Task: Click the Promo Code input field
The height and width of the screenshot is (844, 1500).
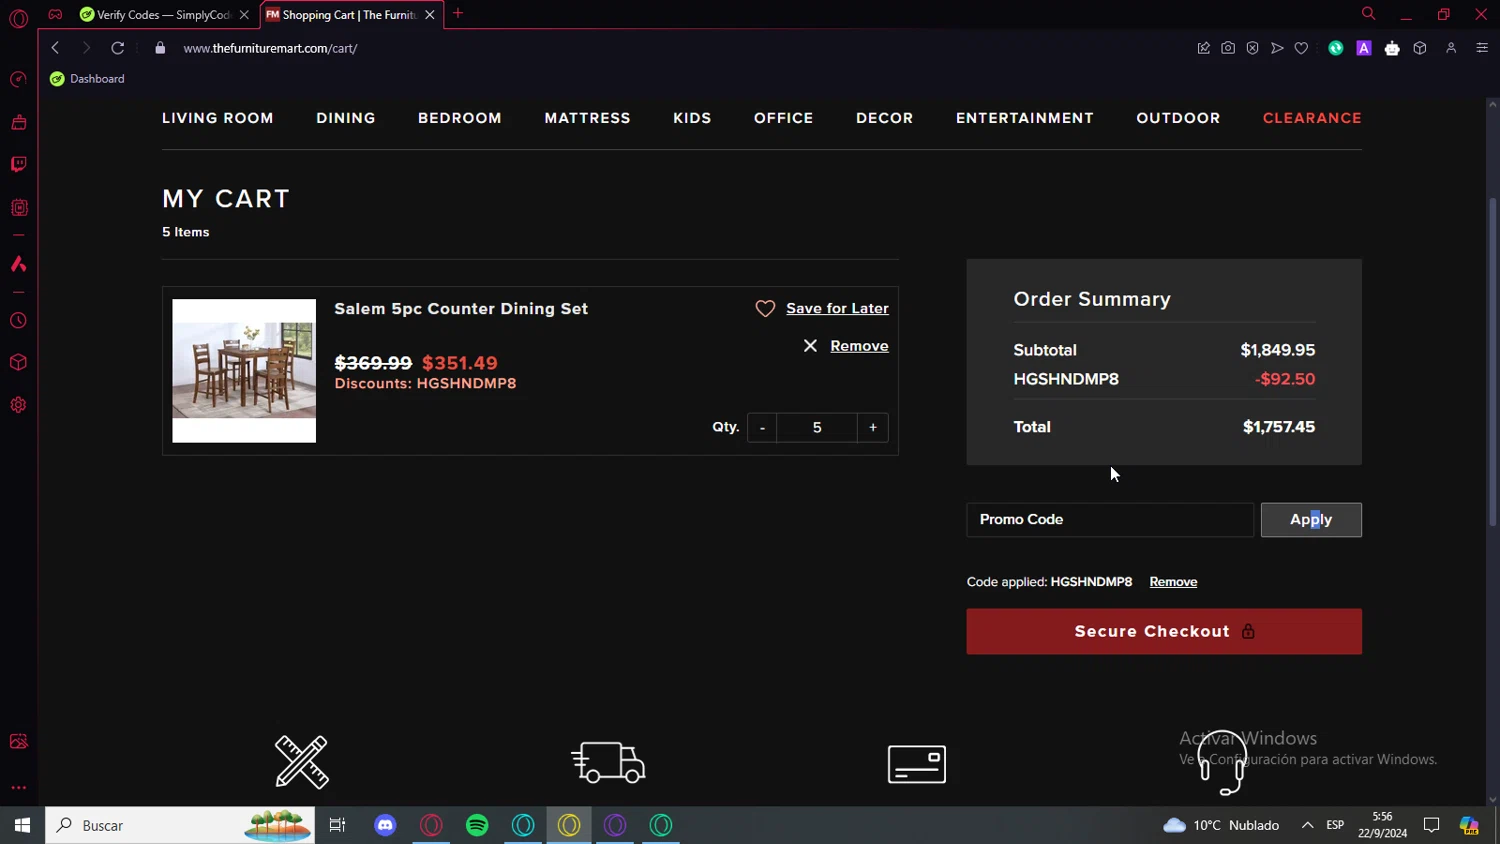Action: [x=1110, y=520]
